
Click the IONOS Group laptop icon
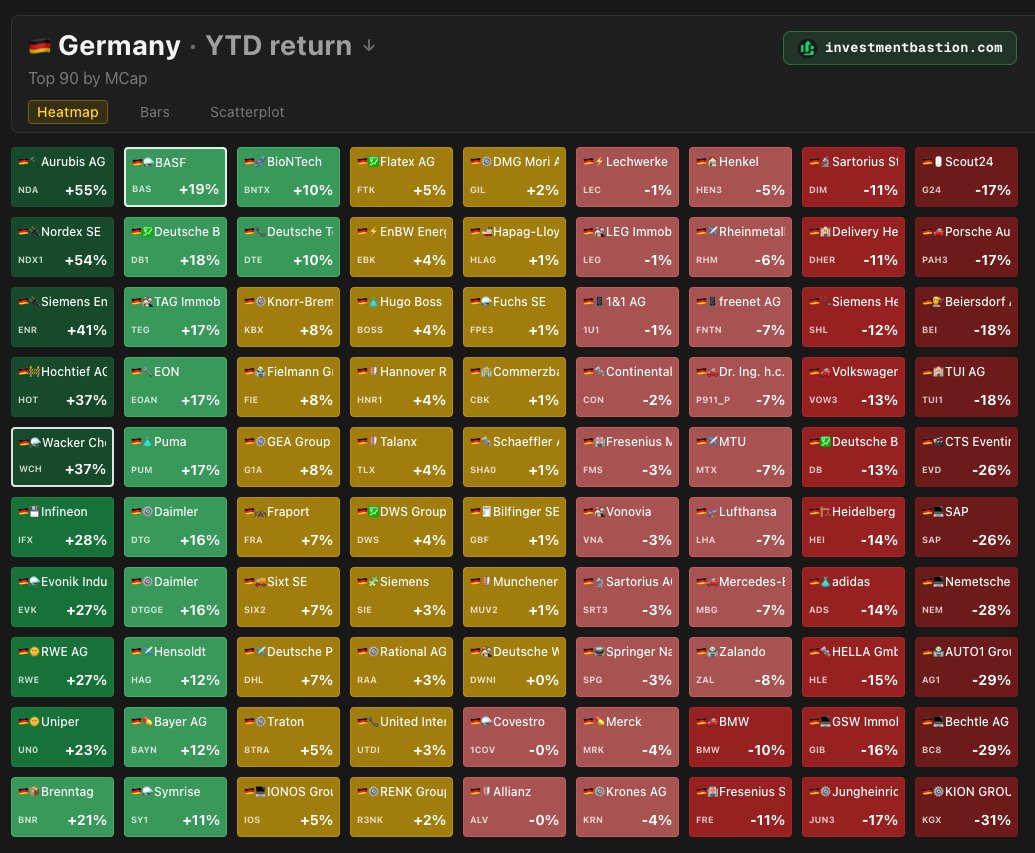[x=261, y=792]
